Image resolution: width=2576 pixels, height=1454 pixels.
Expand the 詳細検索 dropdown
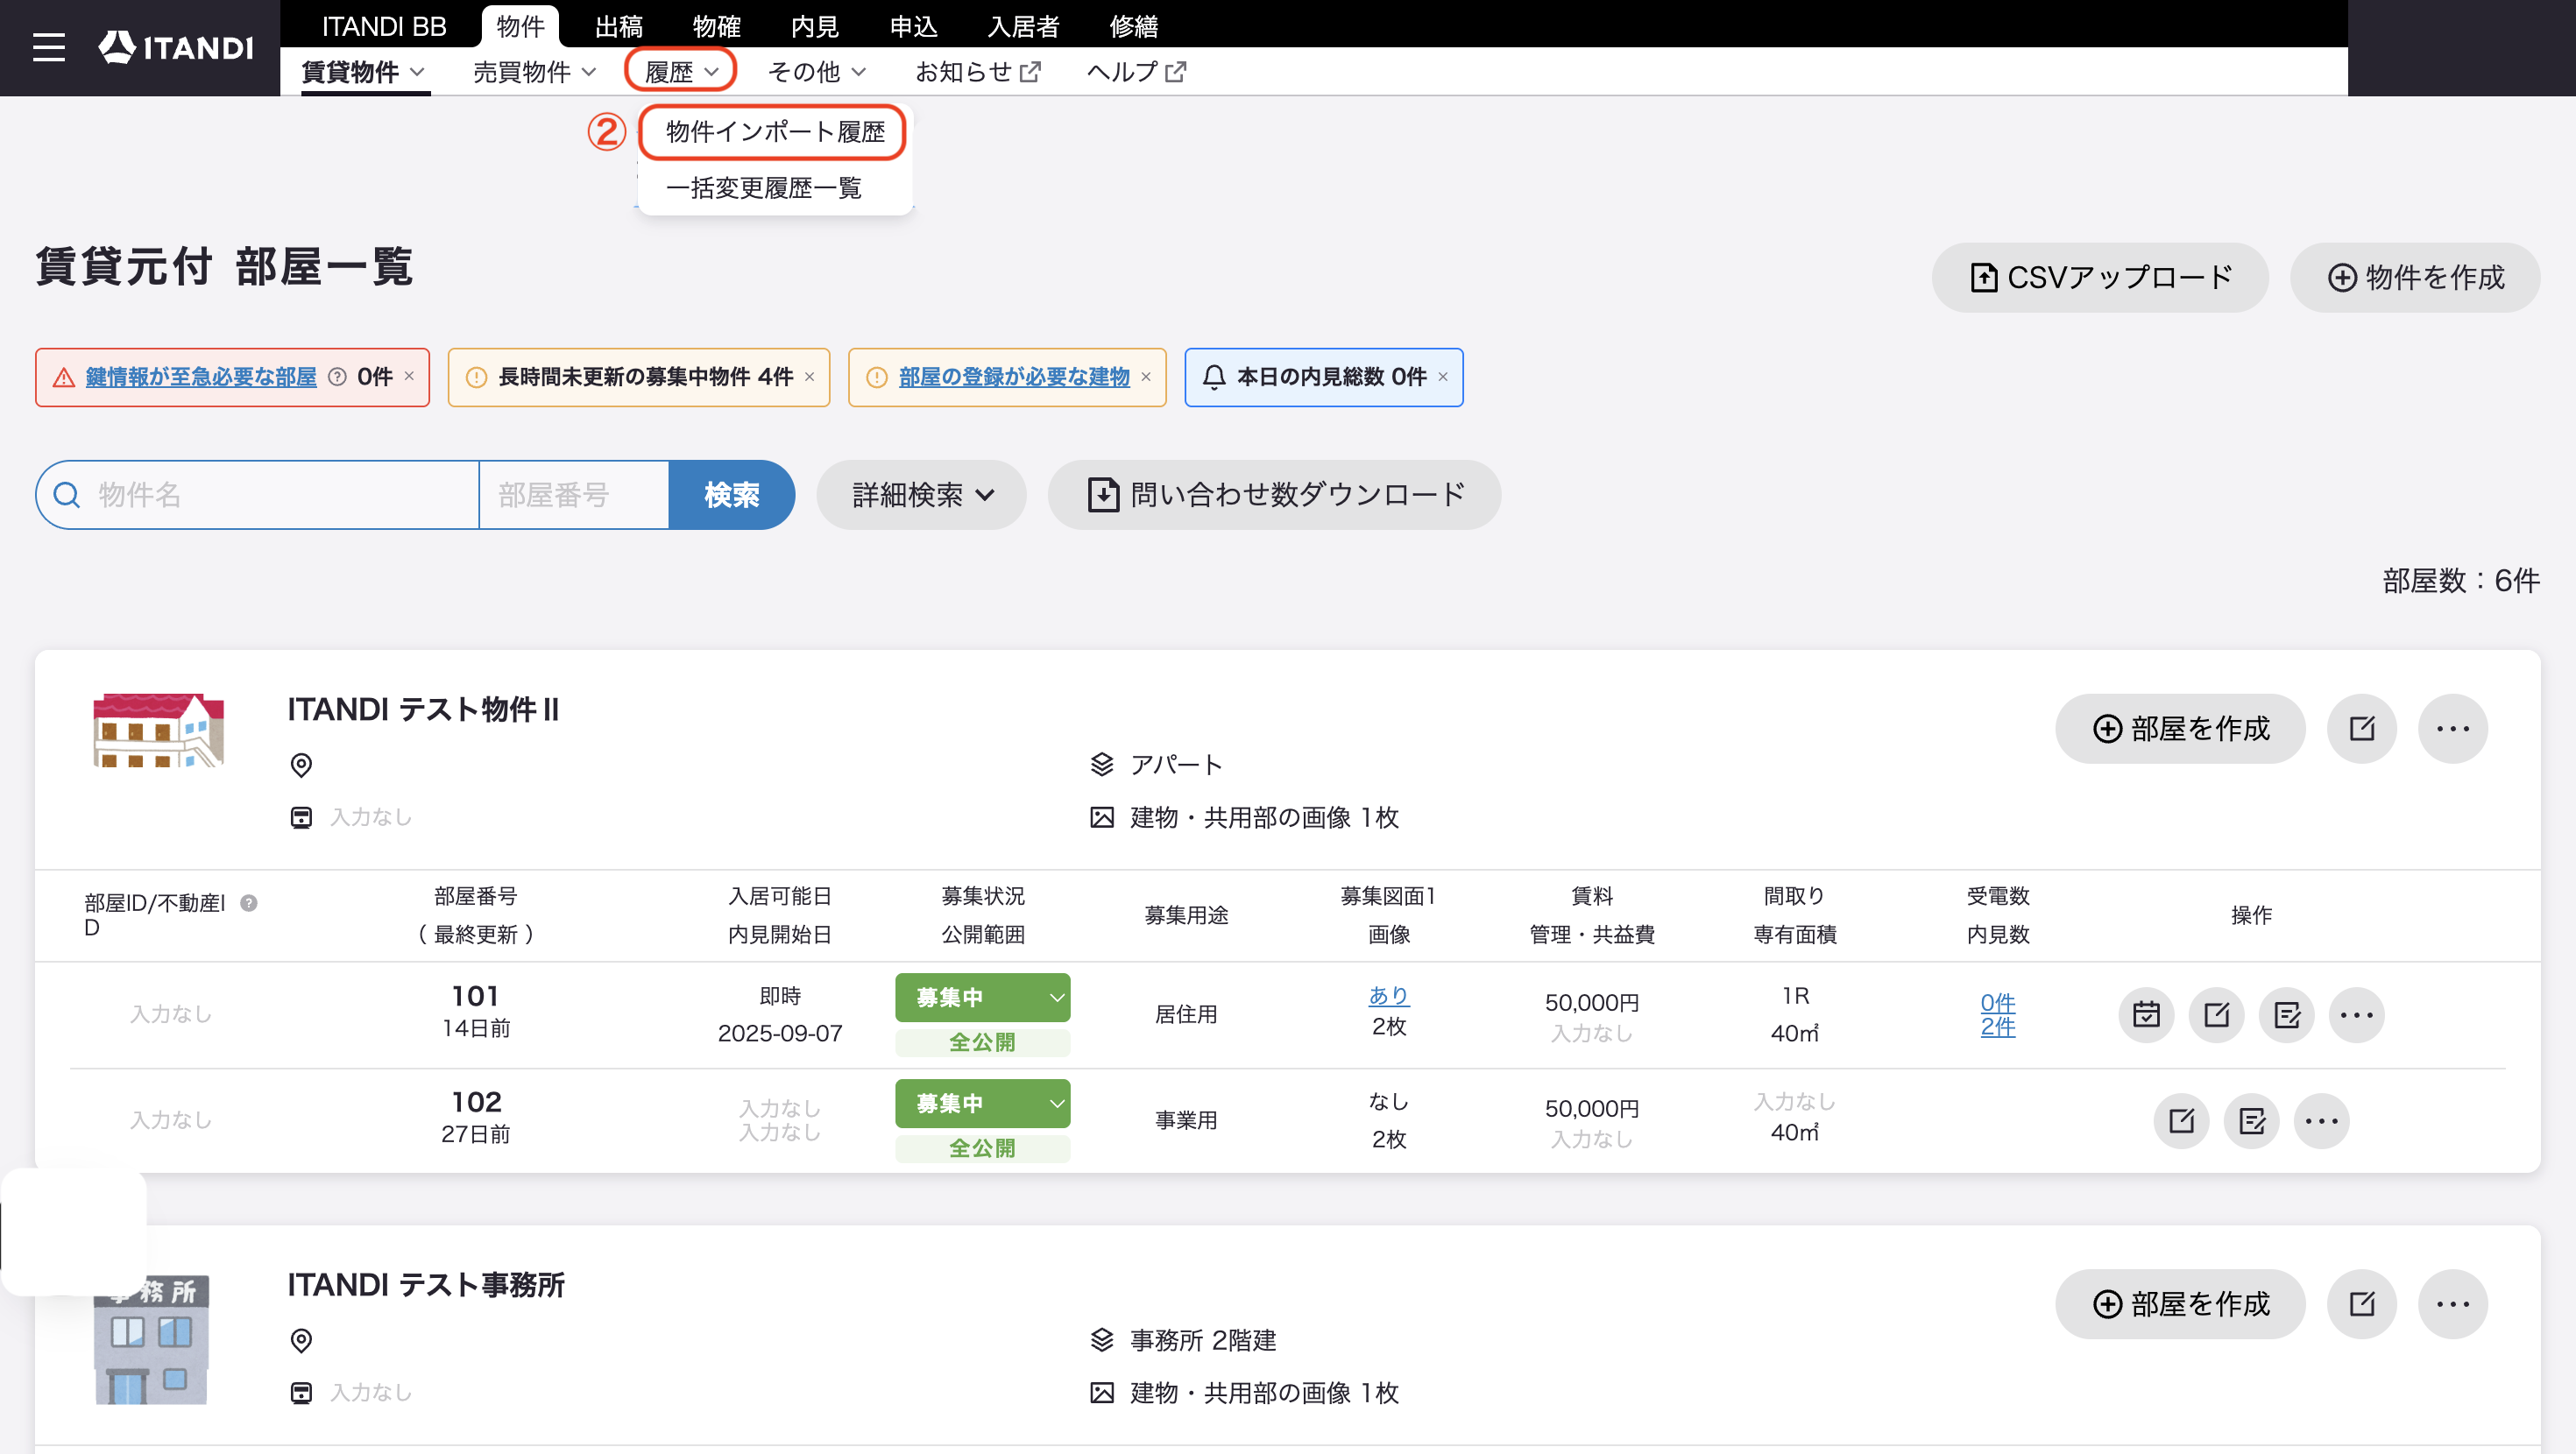coord(921,494)
